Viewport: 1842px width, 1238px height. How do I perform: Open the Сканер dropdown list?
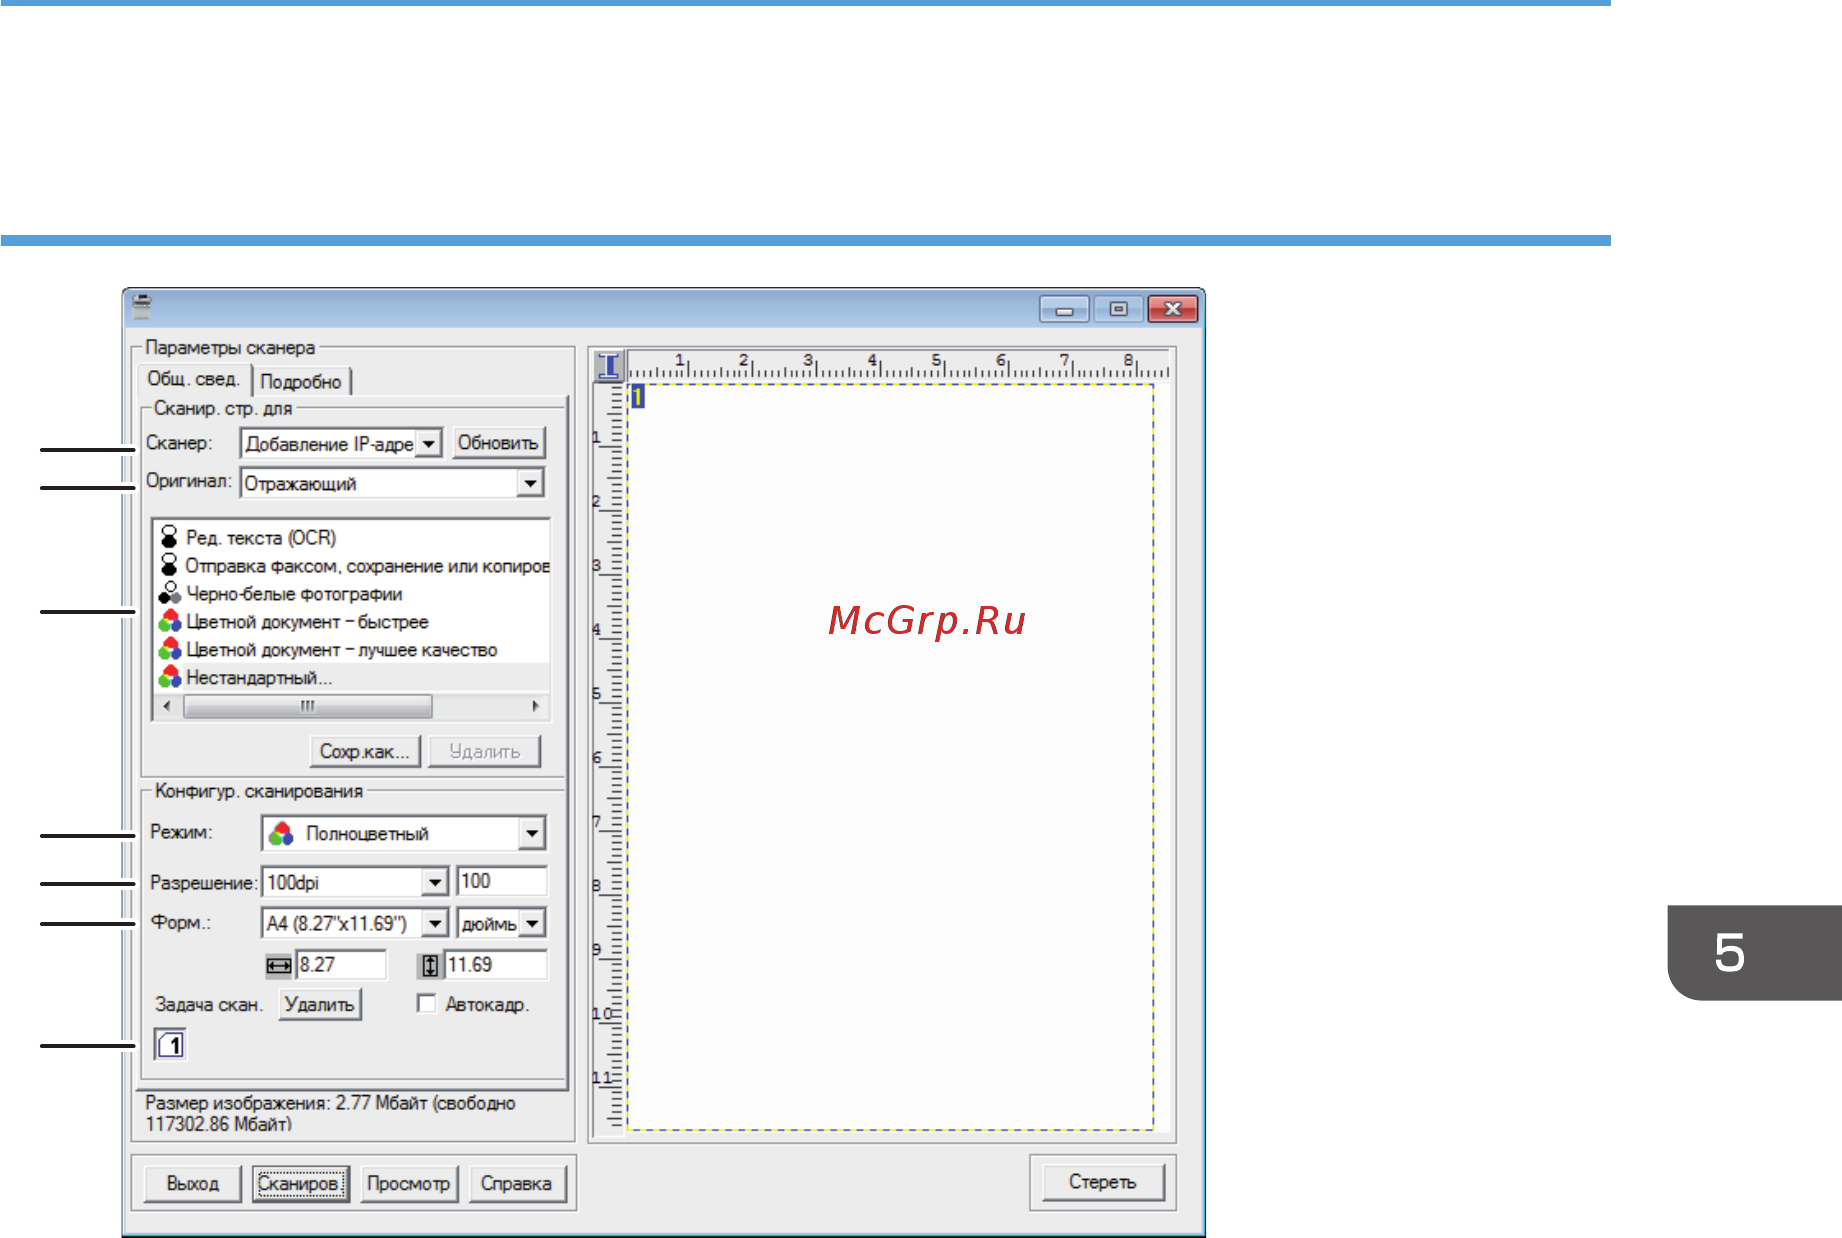click(428, 443)
